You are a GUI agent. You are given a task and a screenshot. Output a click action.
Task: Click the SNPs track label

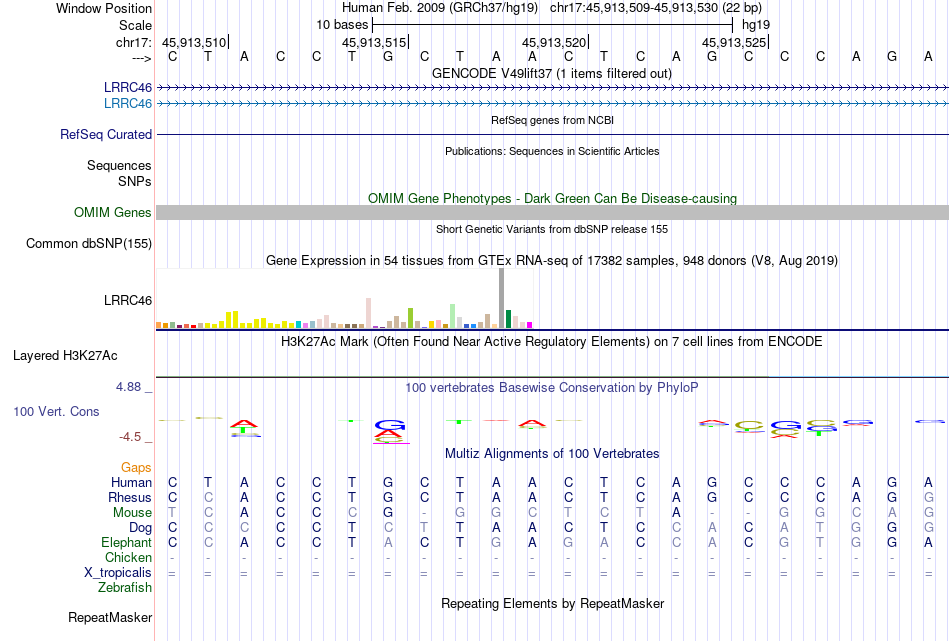tap(135, 181)
